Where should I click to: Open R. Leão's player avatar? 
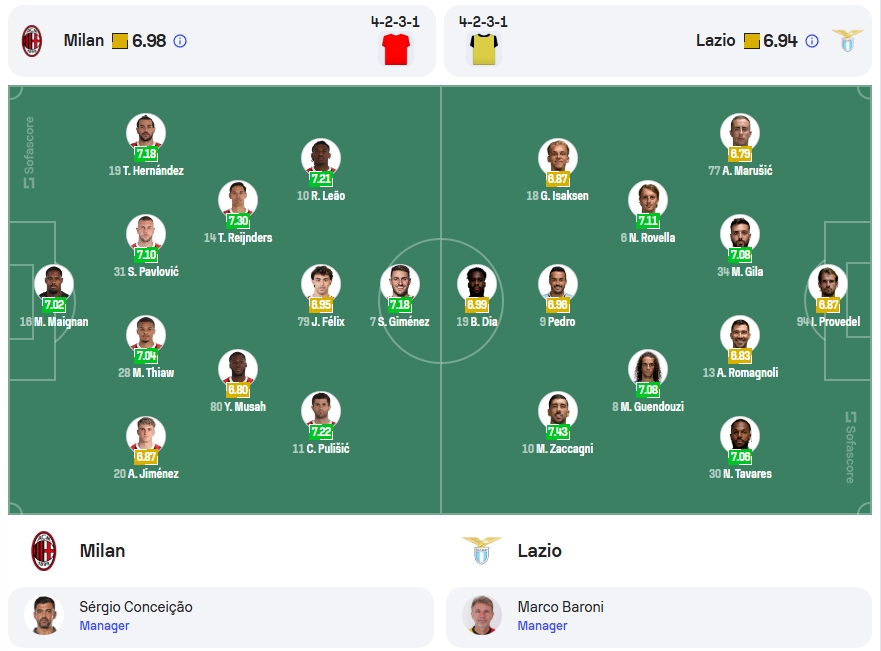pyautogui.click(x=321, y=158)
